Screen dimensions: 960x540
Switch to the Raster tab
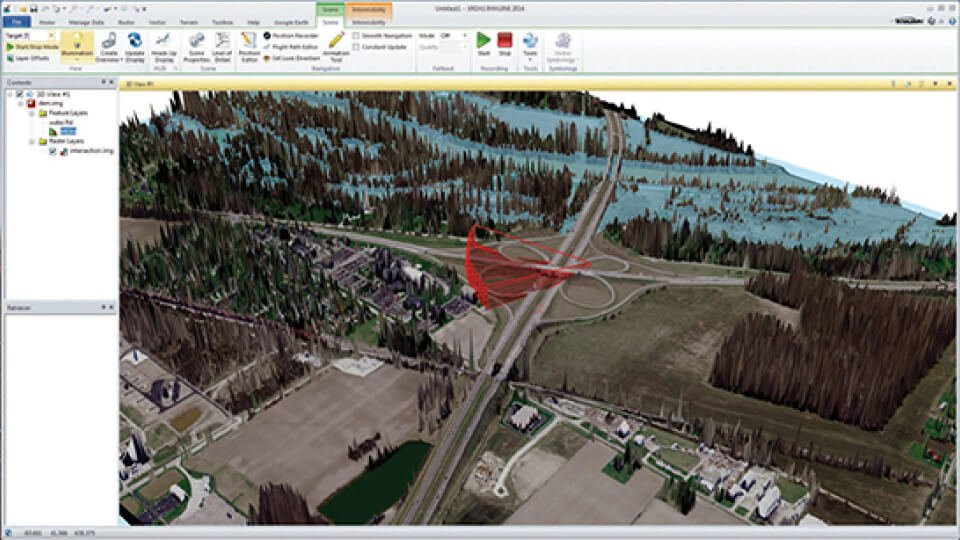(126, 22)
